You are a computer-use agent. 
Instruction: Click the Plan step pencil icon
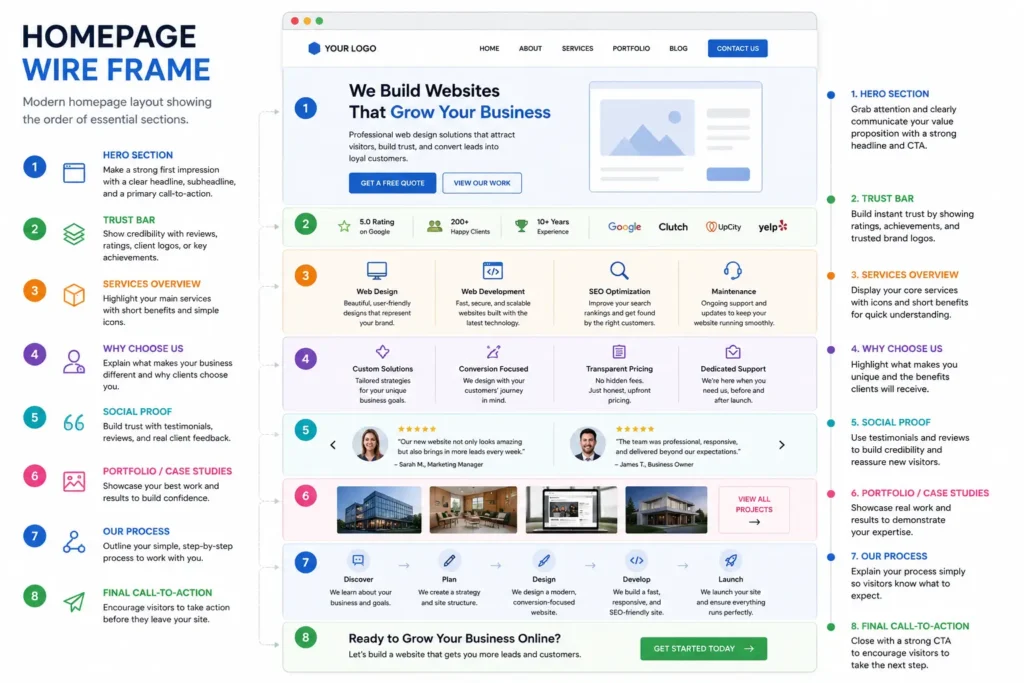[x=449, y=560]
